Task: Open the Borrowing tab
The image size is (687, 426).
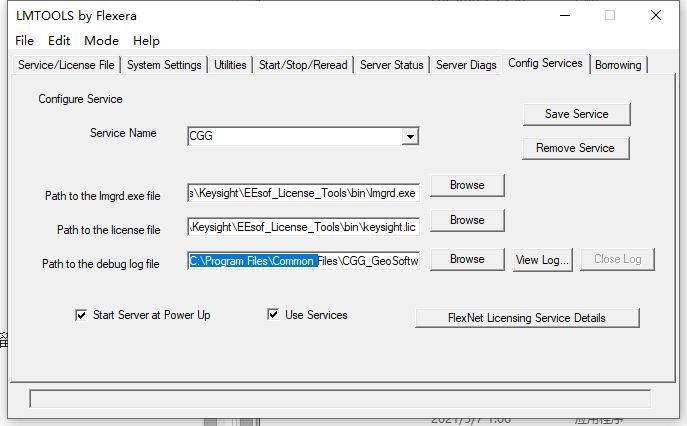Action: [x=618, y=65]
